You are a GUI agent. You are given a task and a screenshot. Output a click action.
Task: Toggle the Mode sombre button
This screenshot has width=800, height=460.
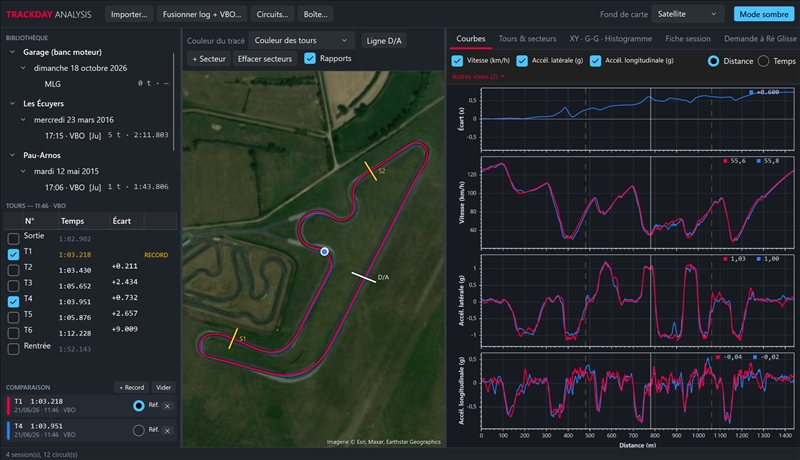(x=764, y=14)
